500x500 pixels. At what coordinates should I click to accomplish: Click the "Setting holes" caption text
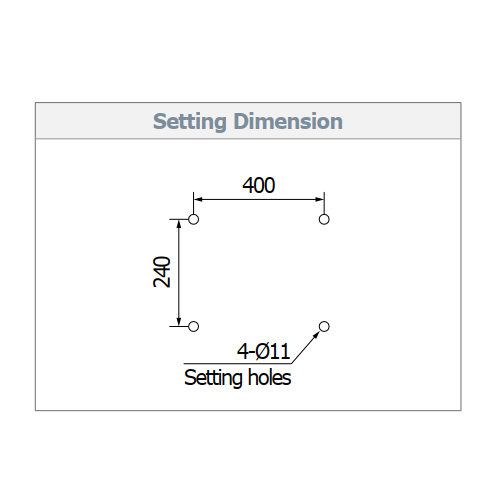238,378
